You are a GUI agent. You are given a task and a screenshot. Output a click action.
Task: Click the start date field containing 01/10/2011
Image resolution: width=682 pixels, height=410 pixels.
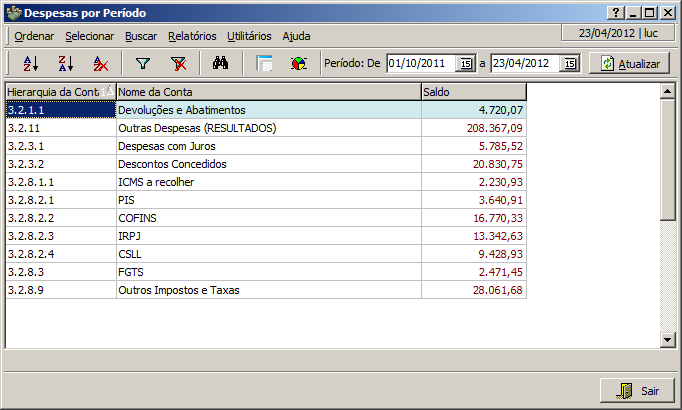coord(420,63)
